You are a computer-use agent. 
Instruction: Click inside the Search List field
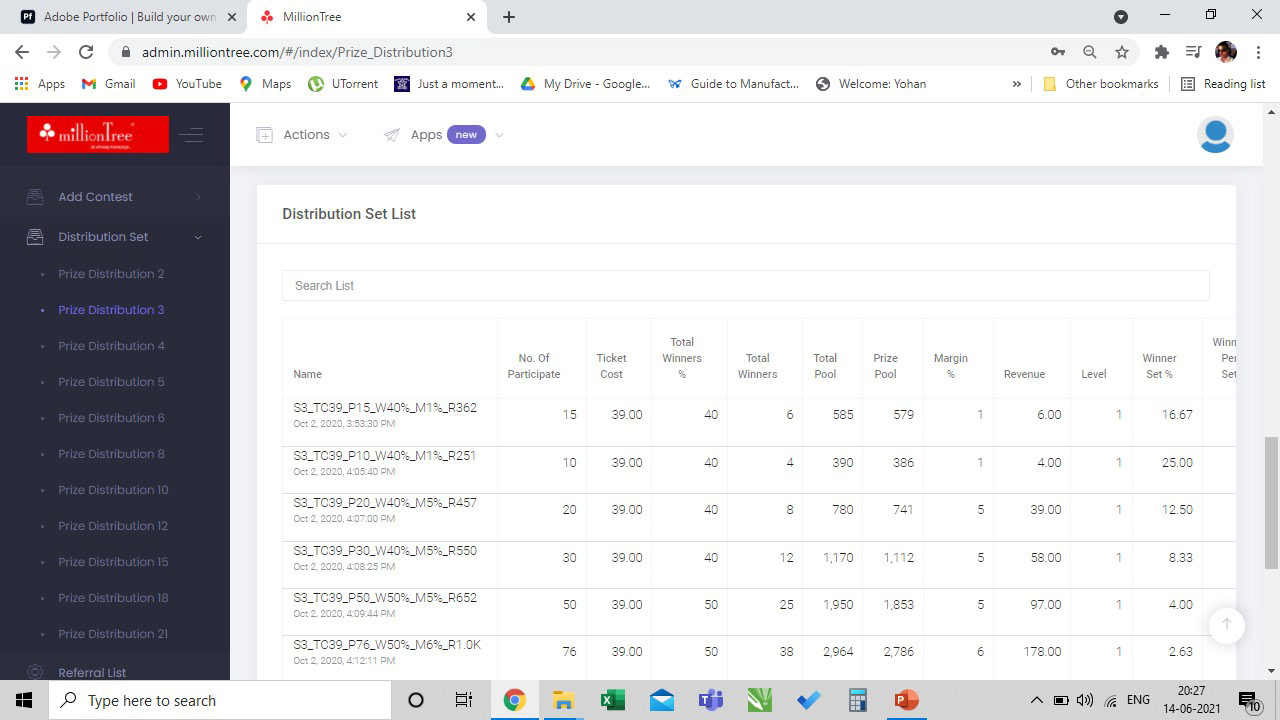[x=746, y=285]
